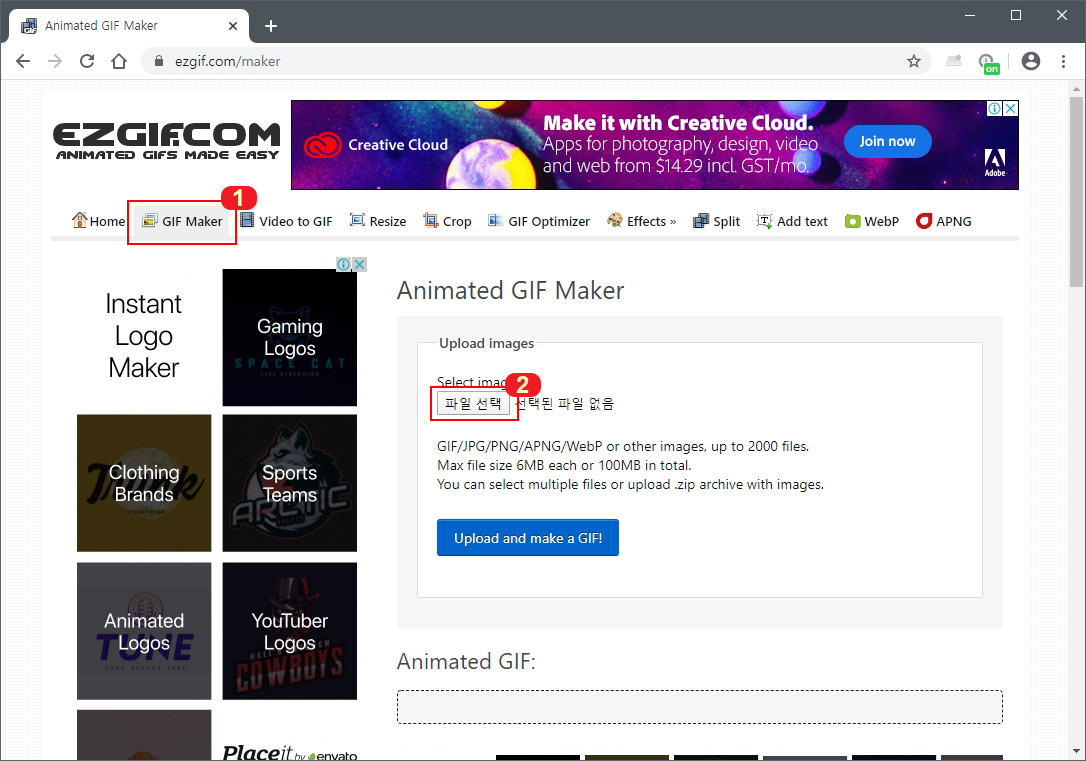Viewport: 1086px width, 761px height.
Task: Open the Chrome extensions dropdown area
Action: tap(953, 61)
